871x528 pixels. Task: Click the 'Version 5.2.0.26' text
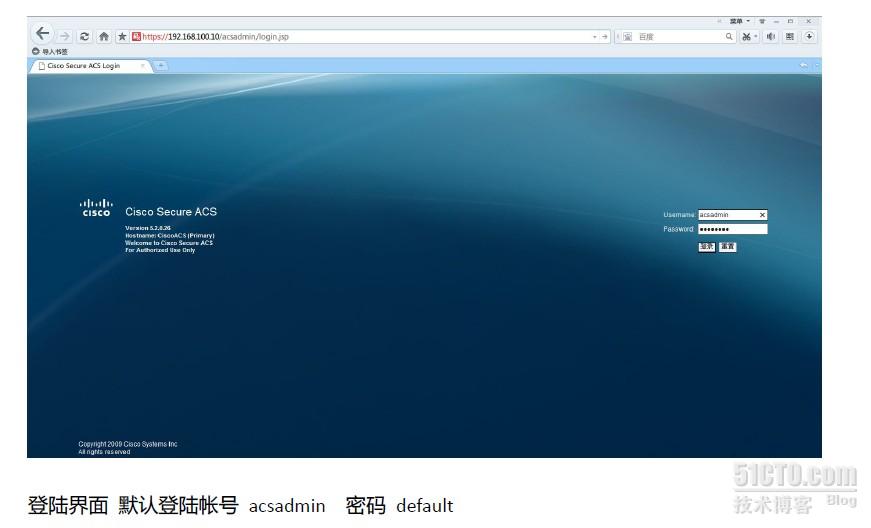[x=148, y=228]
